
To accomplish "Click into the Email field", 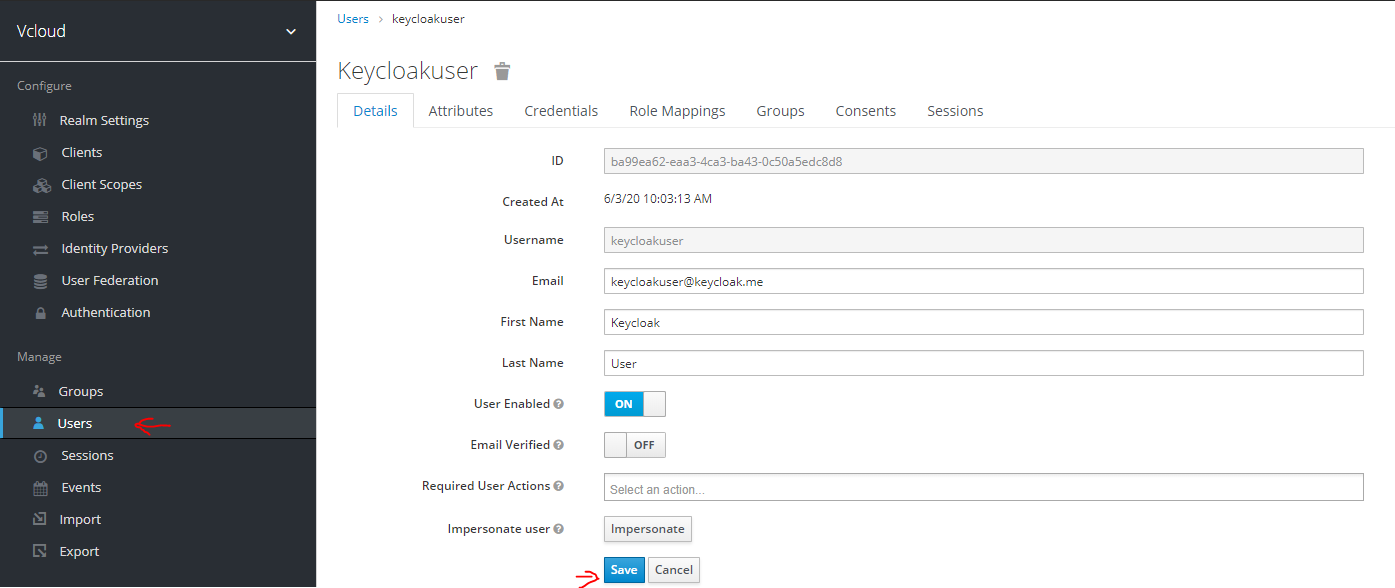I will click(x=983, y=282).
